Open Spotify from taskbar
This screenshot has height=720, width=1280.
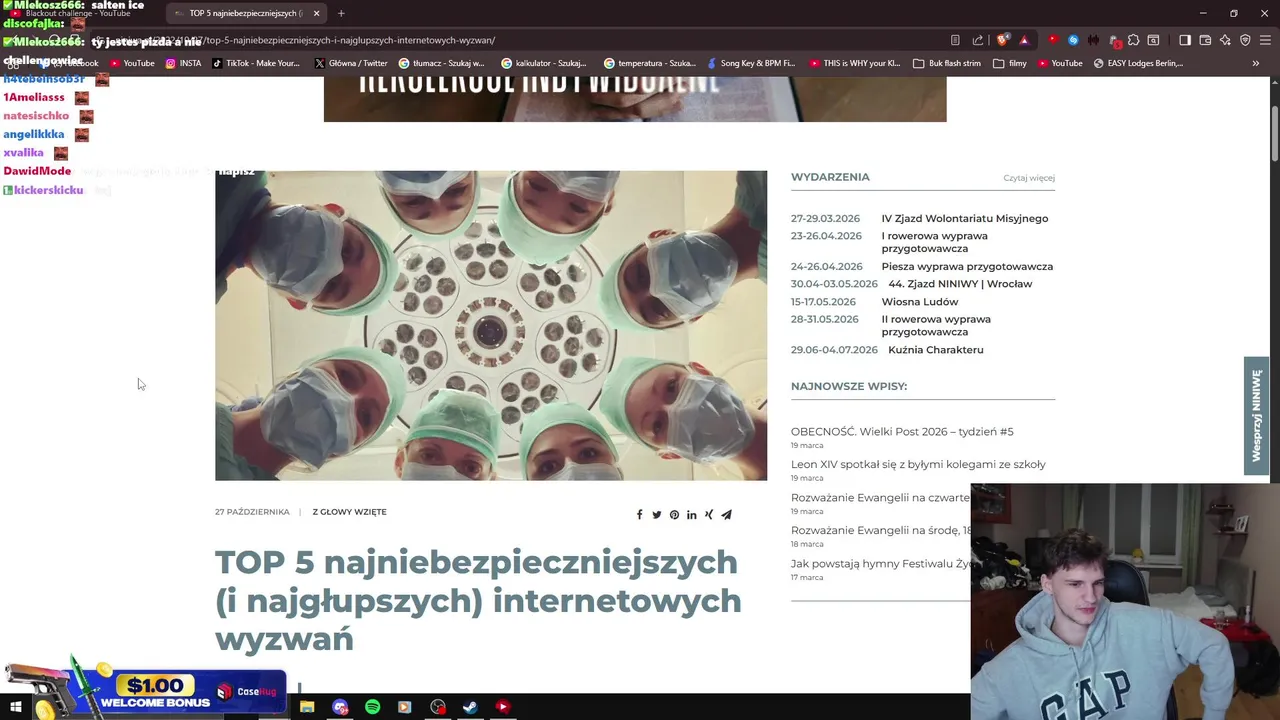(372, 707)
